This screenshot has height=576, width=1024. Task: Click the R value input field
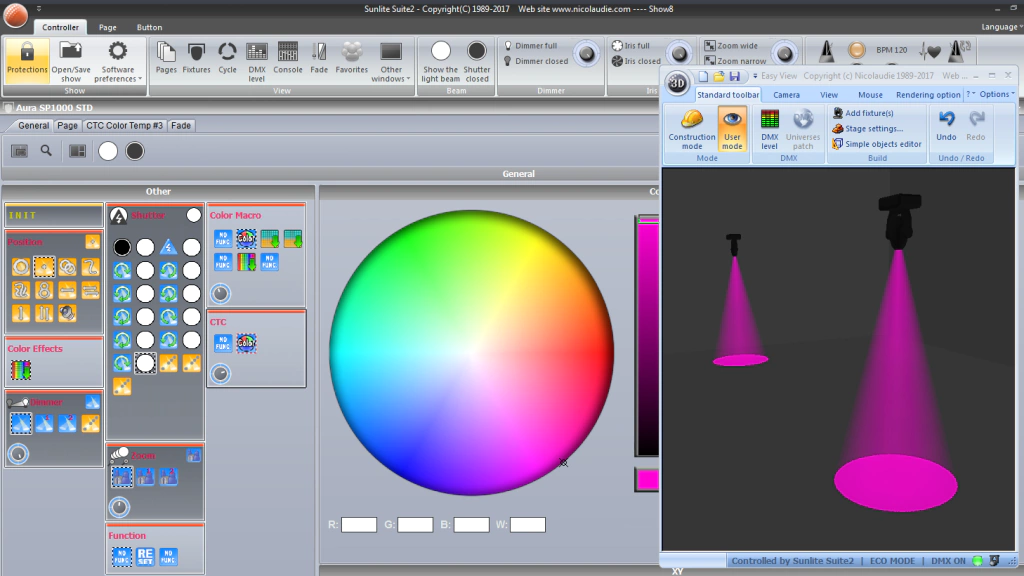[x=359, y=524]
